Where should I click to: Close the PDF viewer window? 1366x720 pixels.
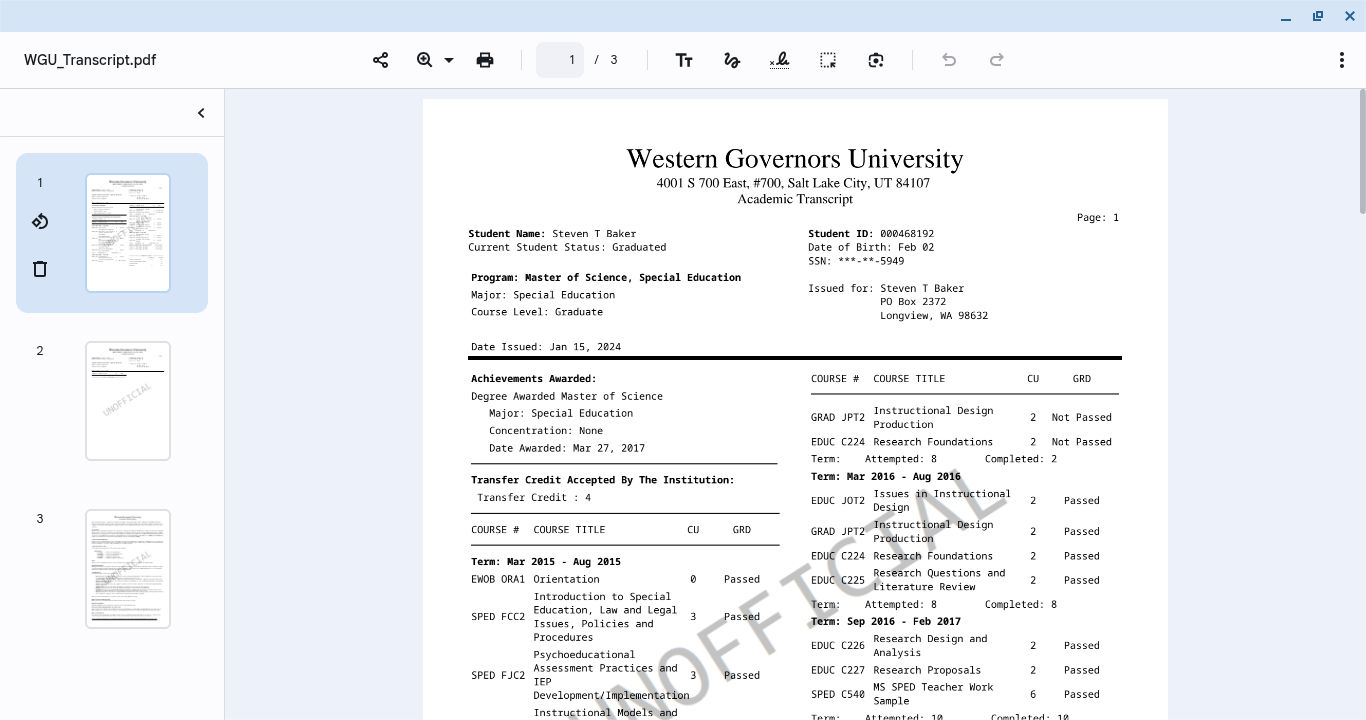pyautogui.click(x=1350, y=16)
